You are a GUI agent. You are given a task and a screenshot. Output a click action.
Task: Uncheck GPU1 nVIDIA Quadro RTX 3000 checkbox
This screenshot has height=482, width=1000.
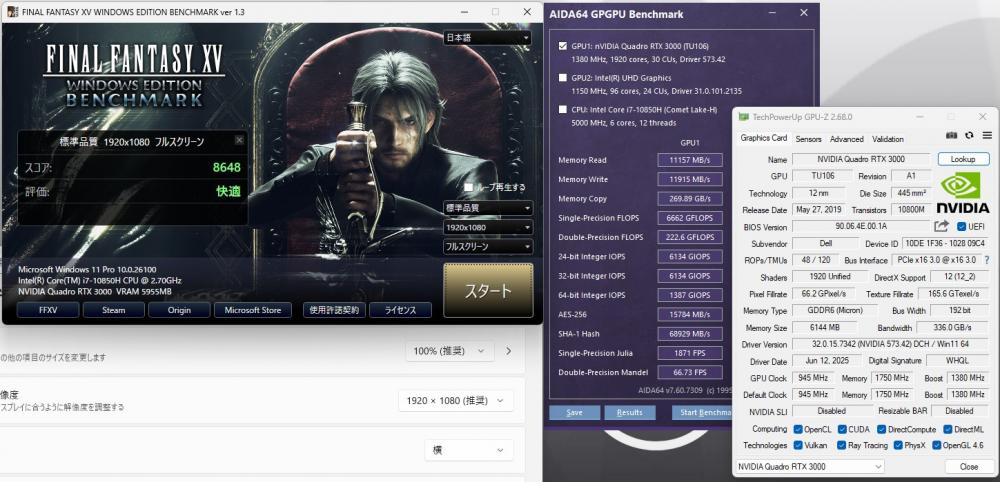(x=562, y=46)
